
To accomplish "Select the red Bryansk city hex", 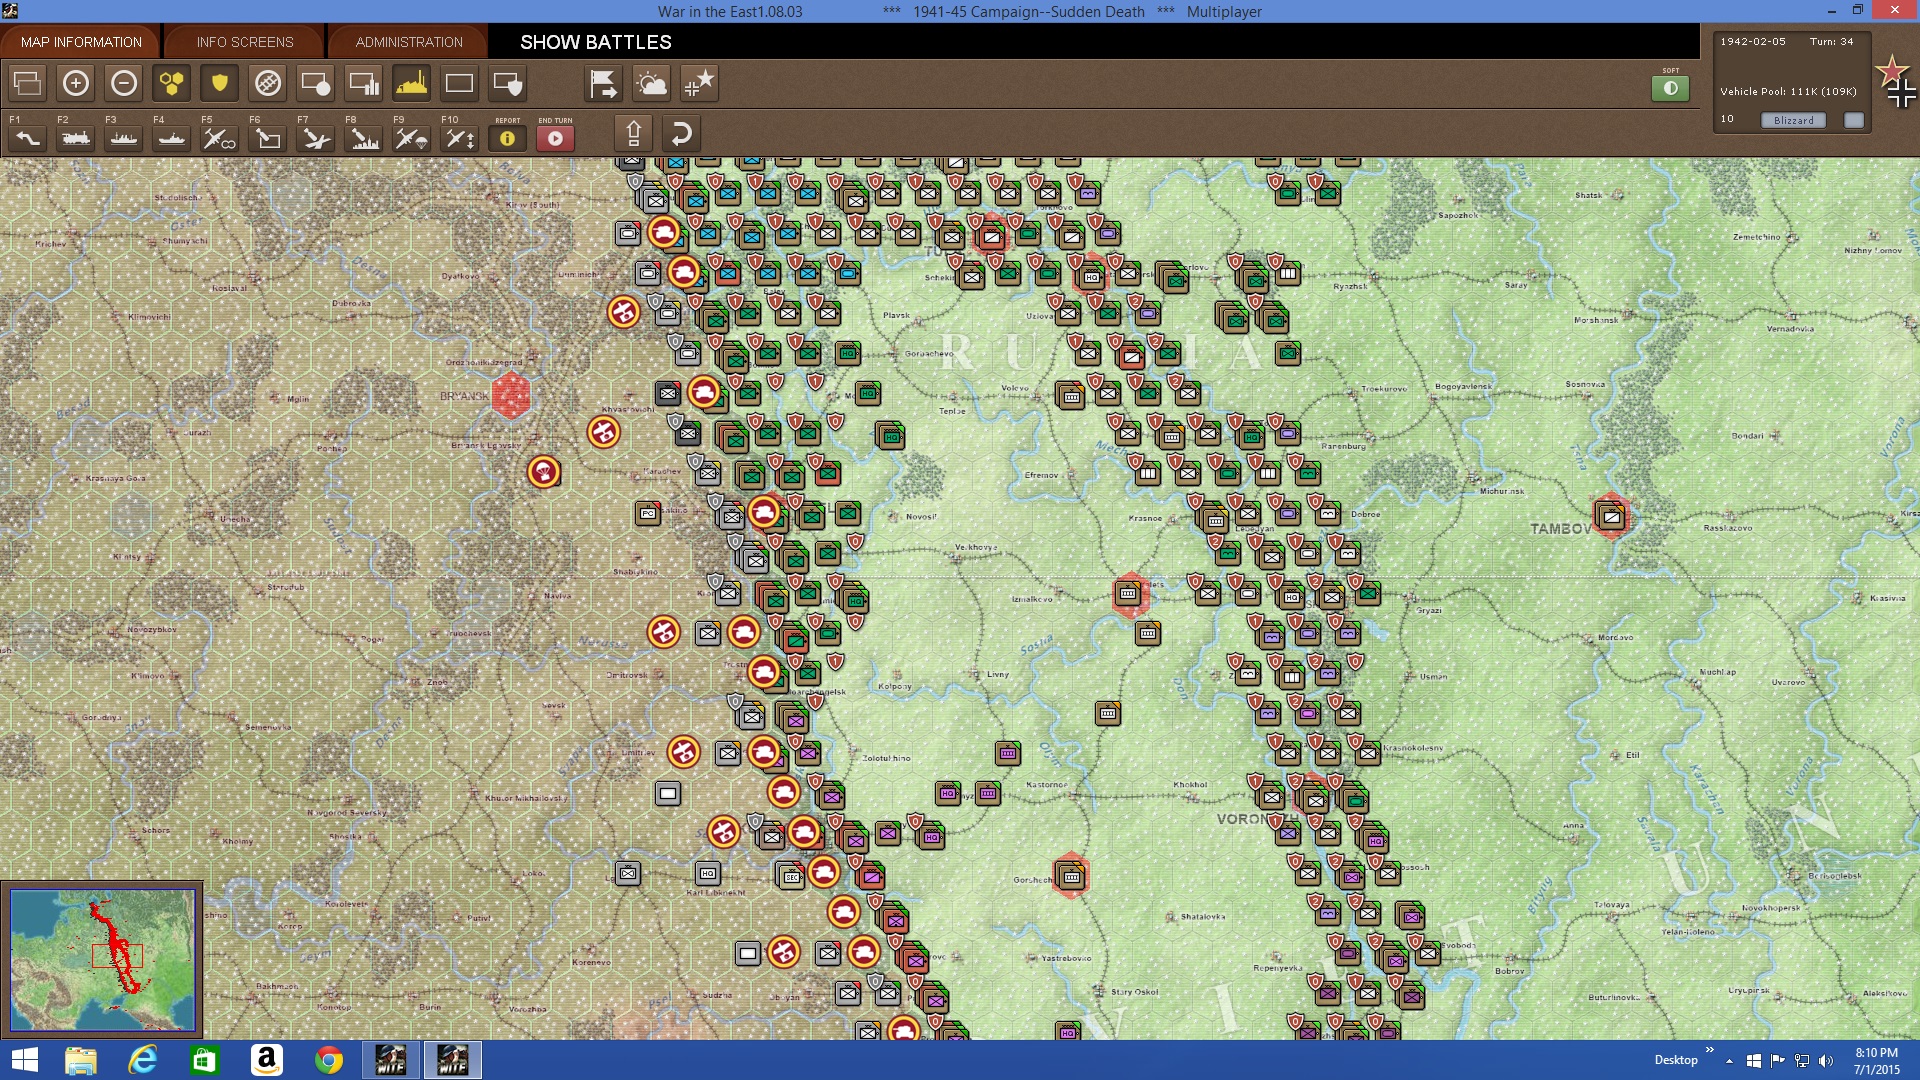I will (511, 395).
